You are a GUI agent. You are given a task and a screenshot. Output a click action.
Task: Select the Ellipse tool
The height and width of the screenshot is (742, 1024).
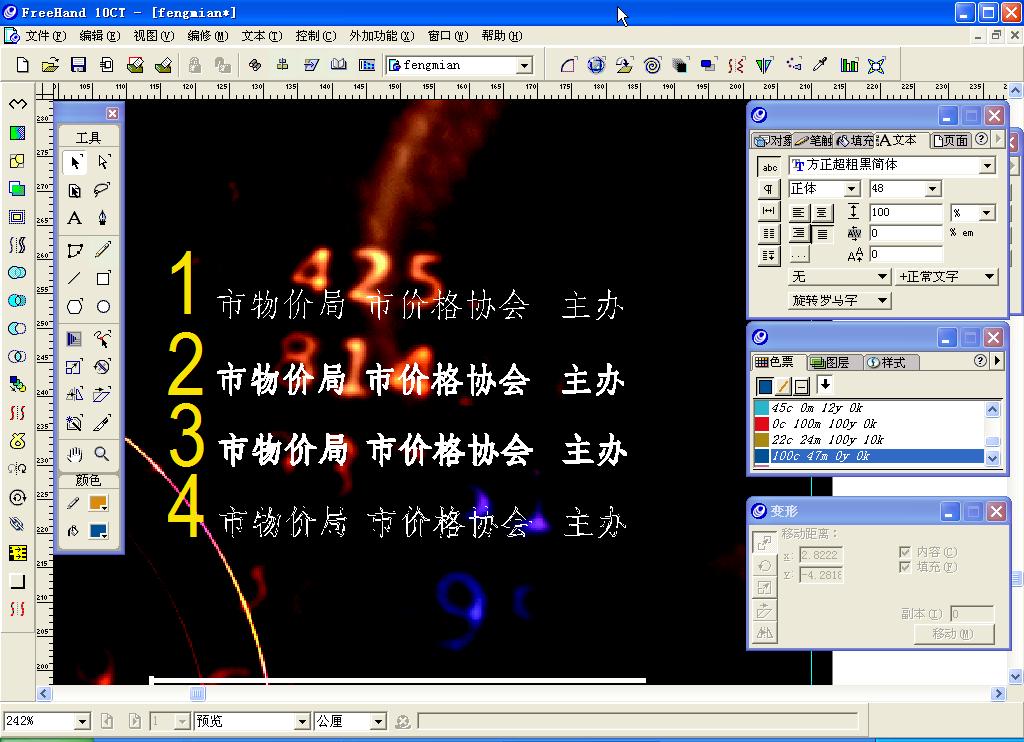tap(103, 306)
